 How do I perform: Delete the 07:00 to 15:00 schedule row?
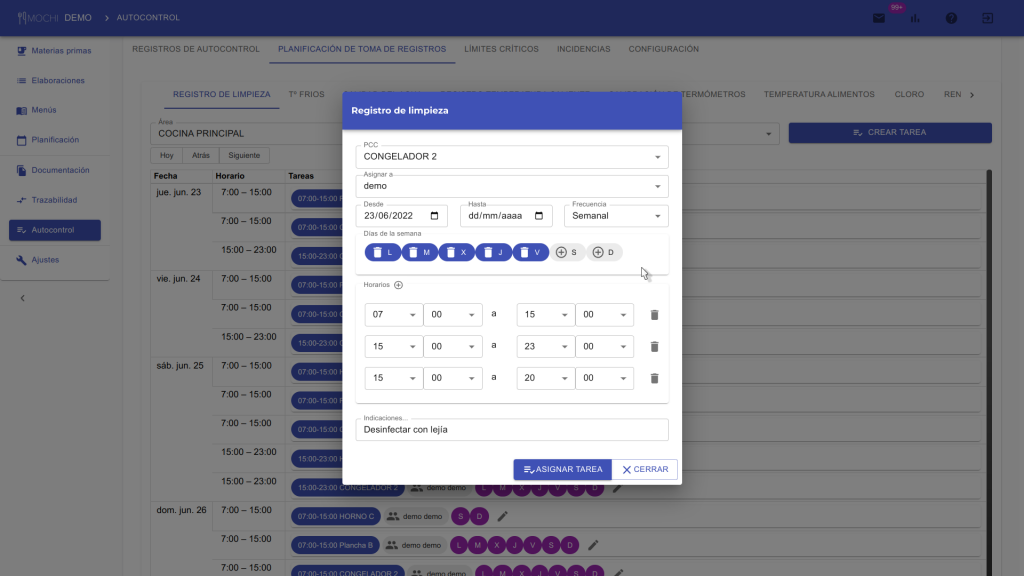[654, 315]
